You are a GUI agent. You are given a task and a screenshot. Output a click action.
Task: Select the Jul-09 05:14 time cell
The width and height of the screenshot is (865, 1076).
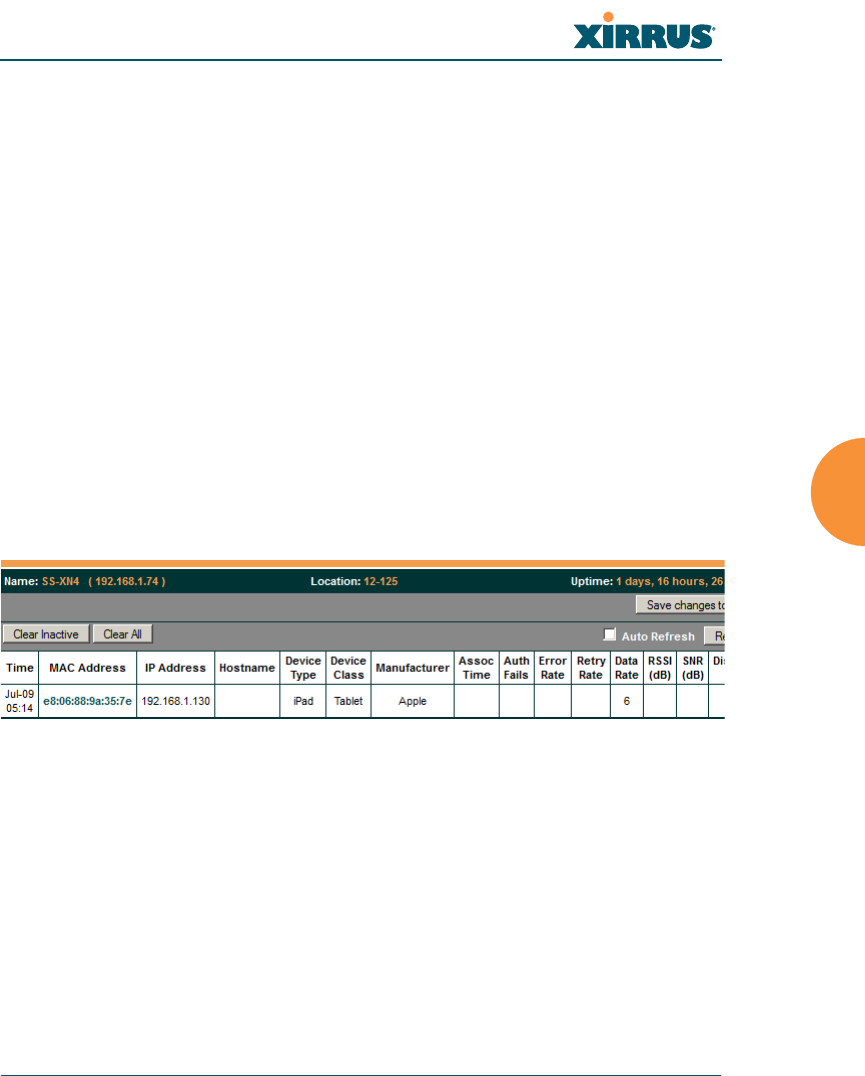pyautogui.click(x=19, y=701)
